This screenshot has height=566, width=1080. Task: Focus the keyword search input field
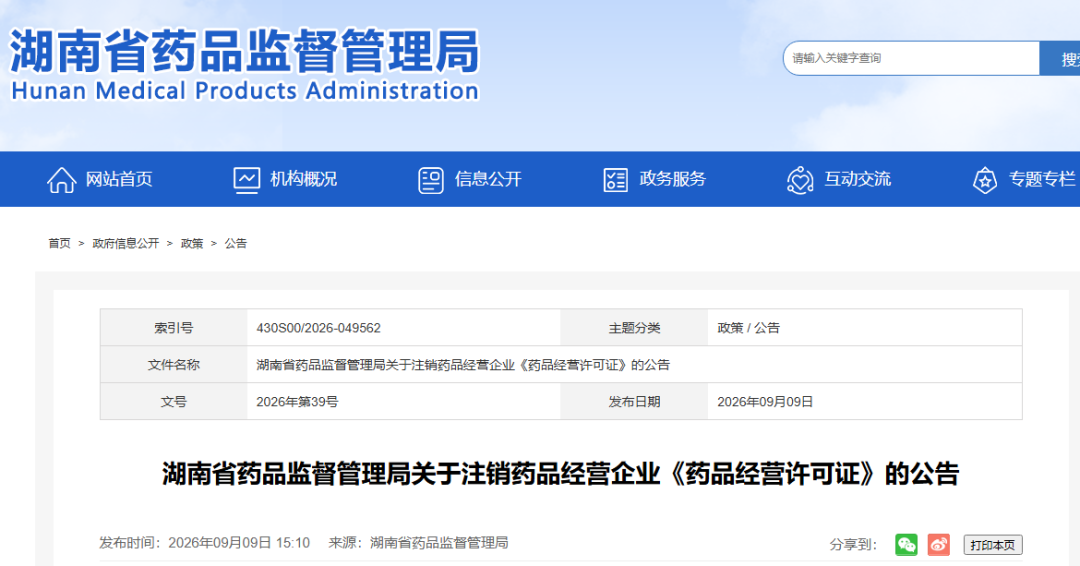point(911,59)
